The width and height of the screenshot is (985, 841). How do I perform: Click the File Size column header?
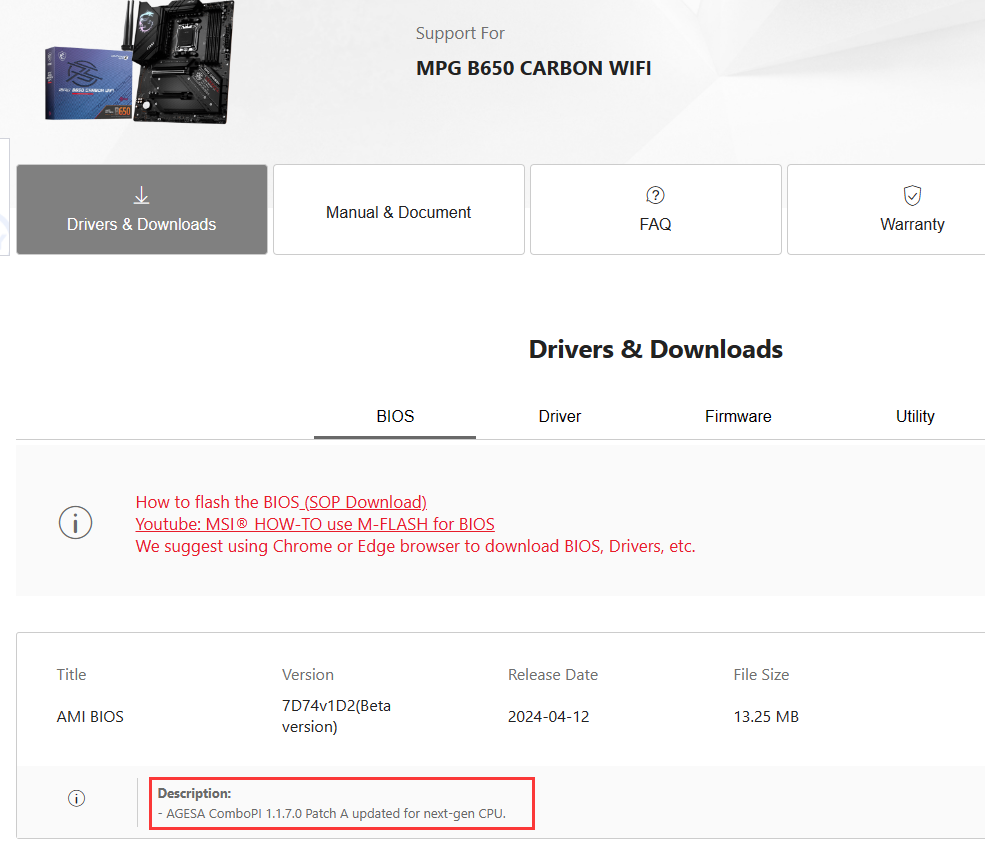pyautogui.click(x=761, y=675)
